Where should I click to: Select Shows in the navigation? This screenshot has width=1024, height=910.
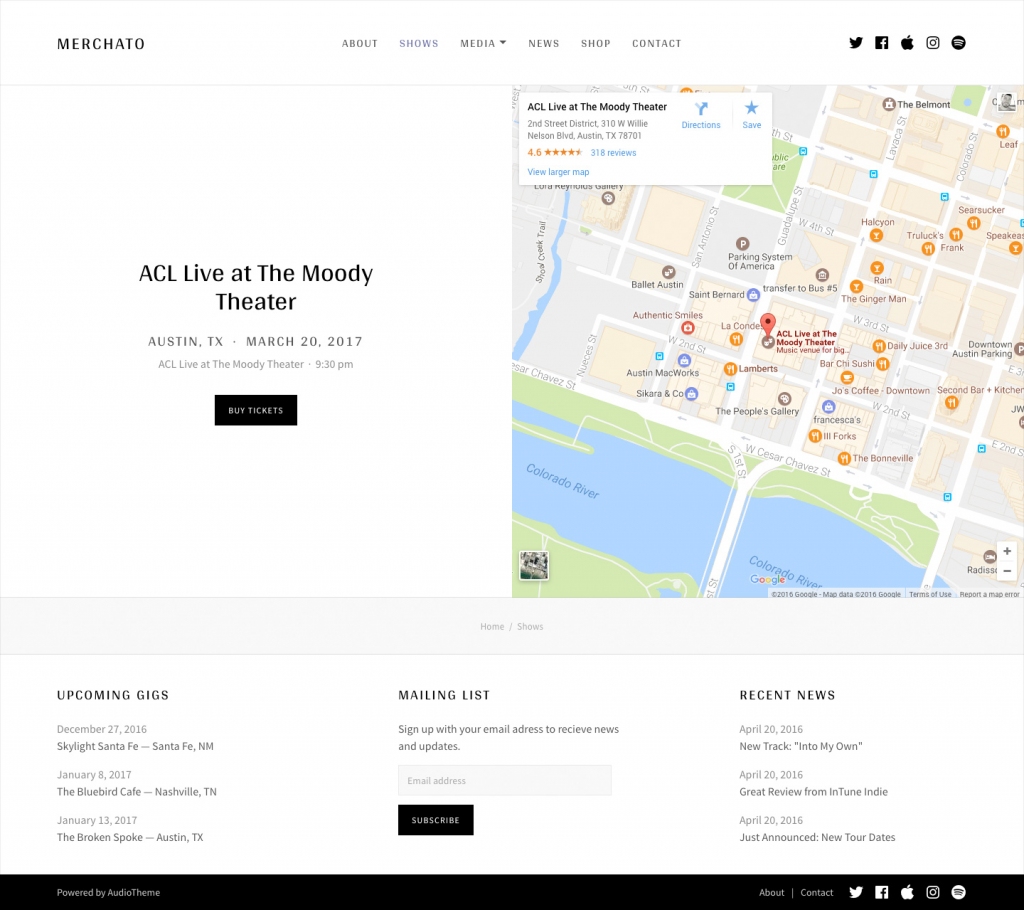click(419, 43)
